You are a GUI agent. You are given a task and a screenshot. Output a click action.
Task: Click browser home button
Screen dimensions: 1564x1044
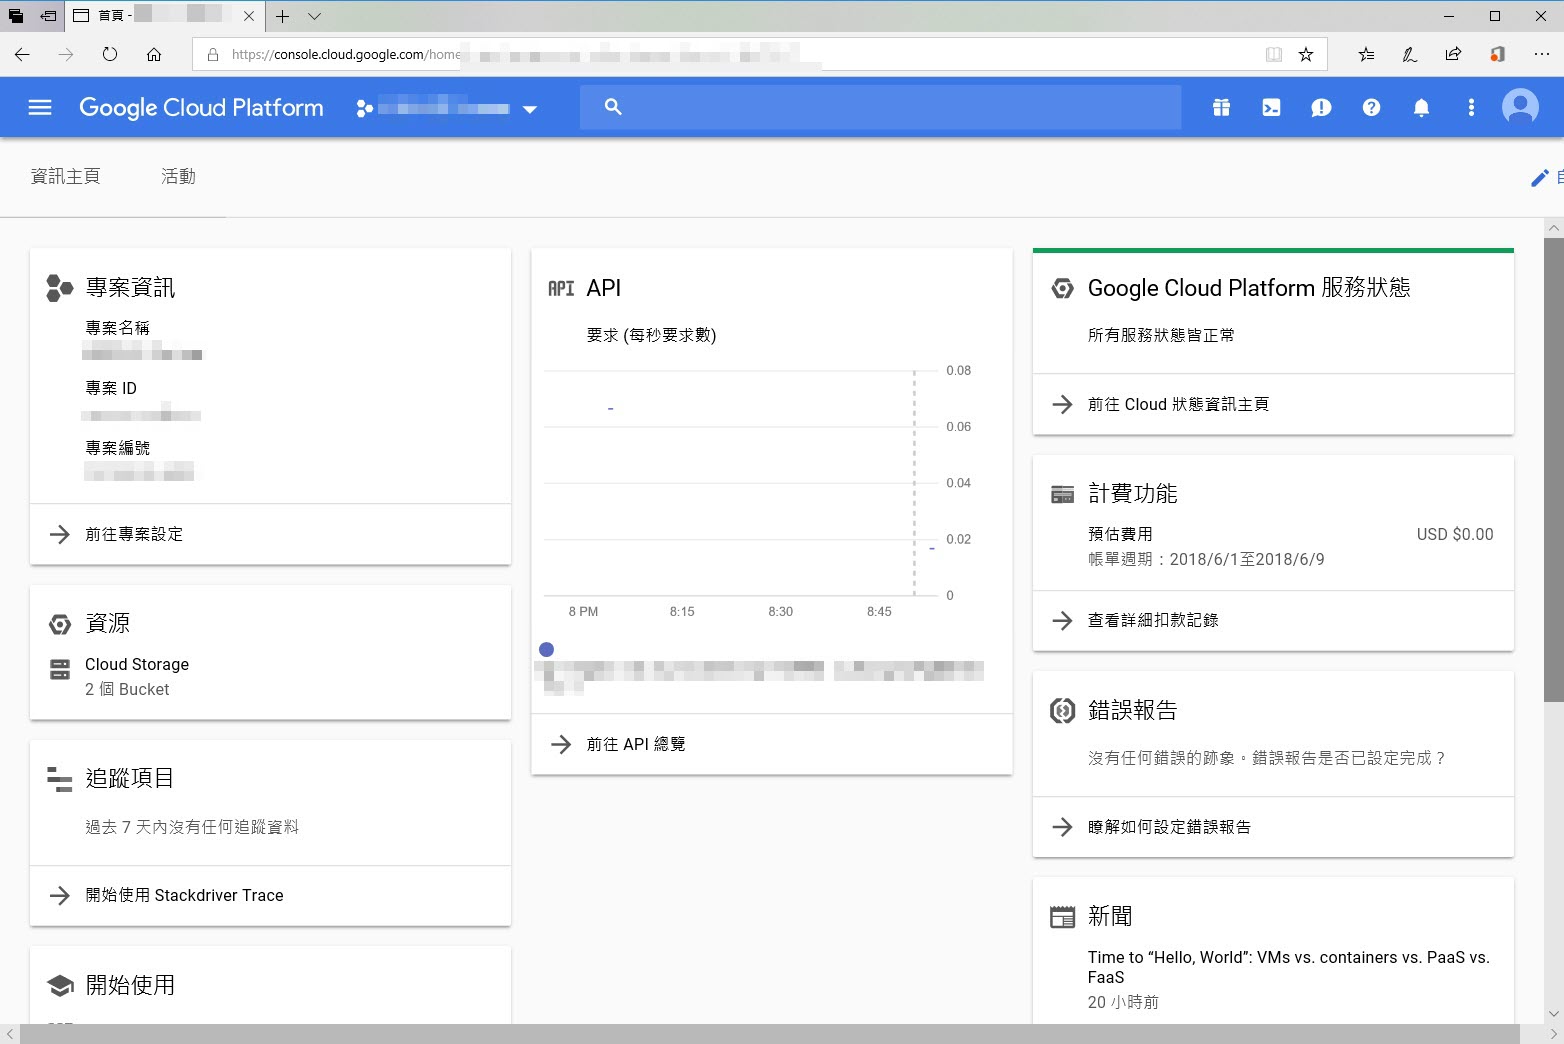pos(154,54)
